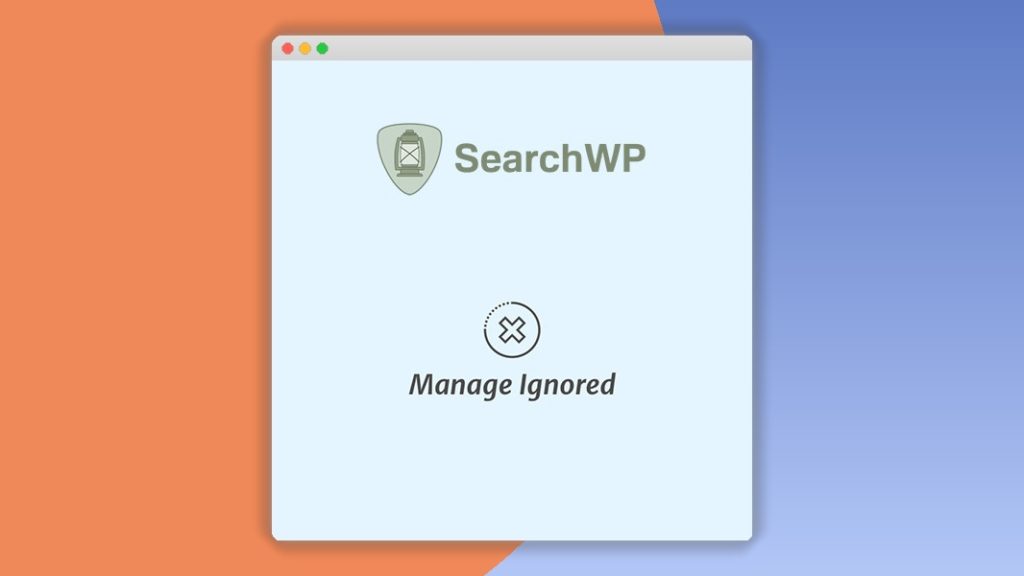The width and height of the screenshot is (1024, 576).
Task: Click the blank area between logo and icon
Action: click(x=512, y=248)
